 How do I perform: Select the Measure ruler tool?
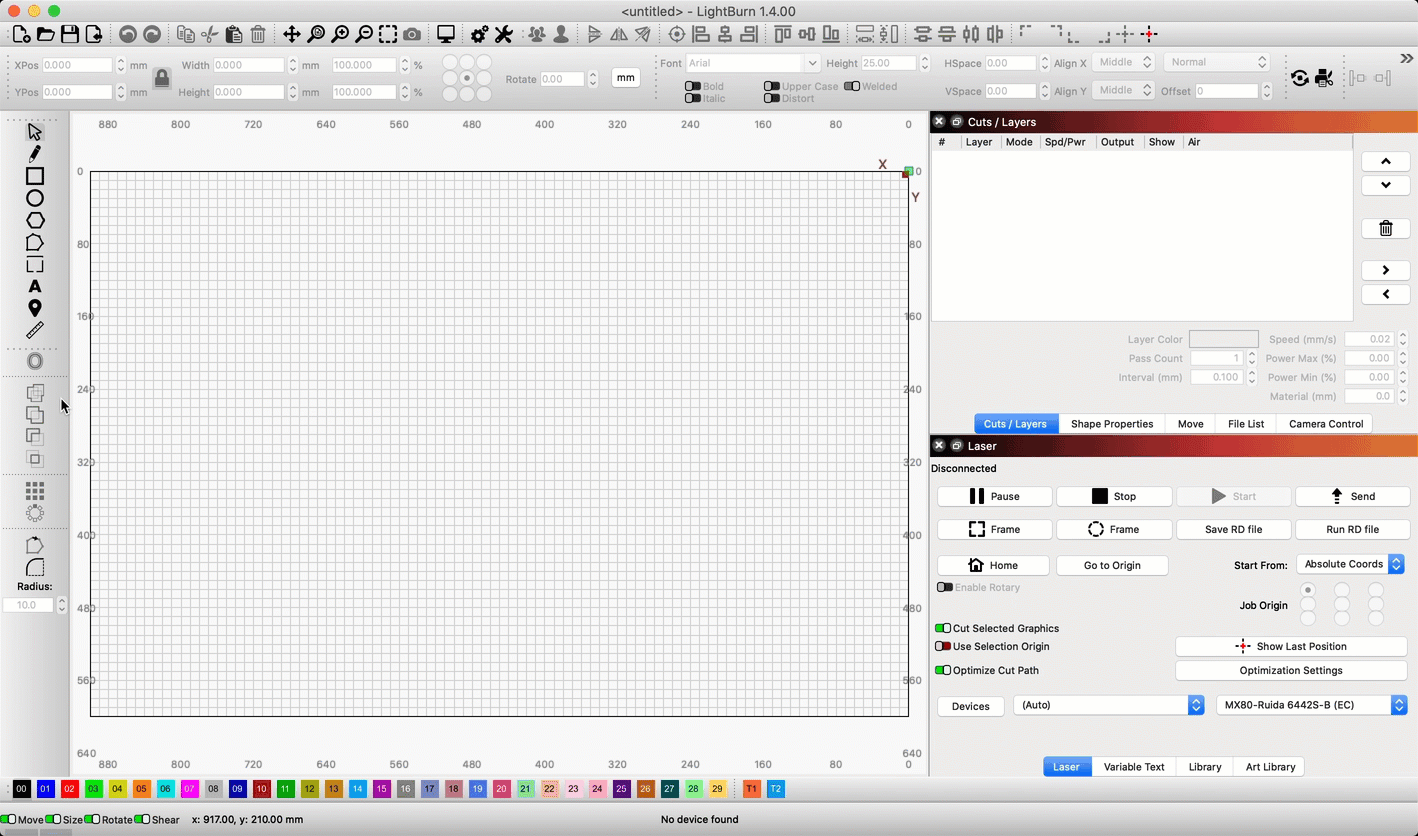coord(35,330)
